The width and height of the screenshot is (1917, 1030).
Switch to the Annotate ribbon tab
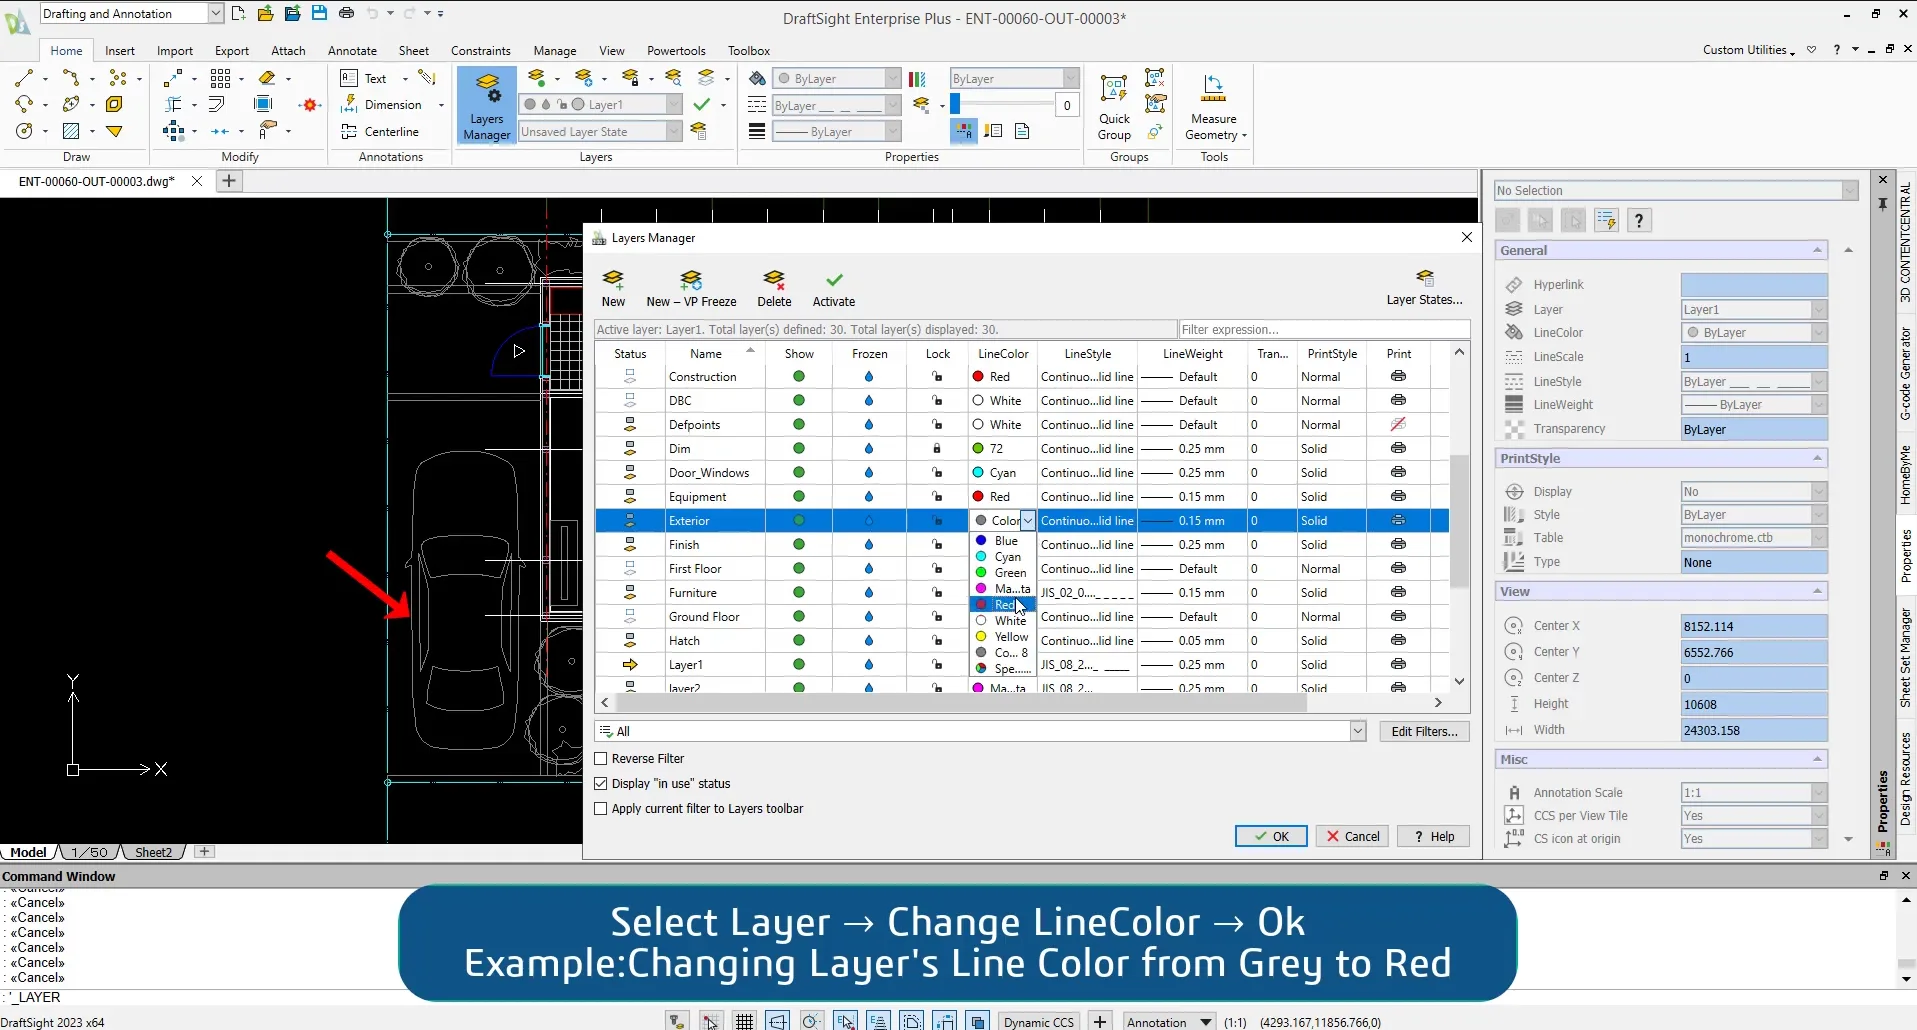coord(352,51)
